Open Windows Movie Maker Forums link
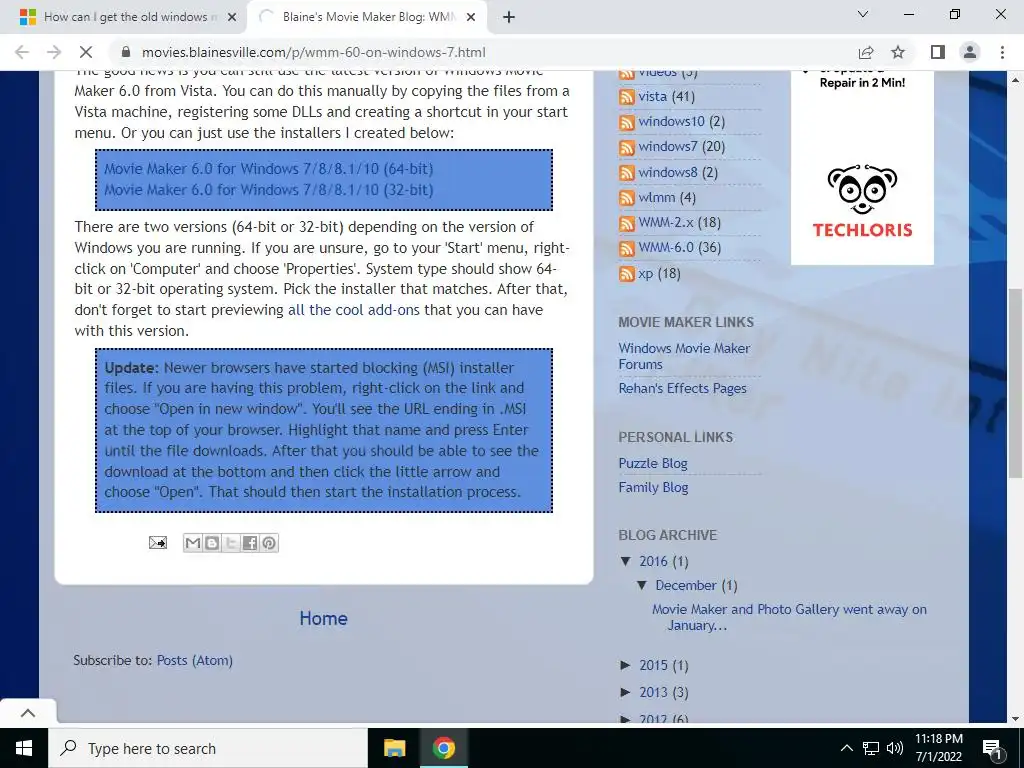 [x=684, y=356]
